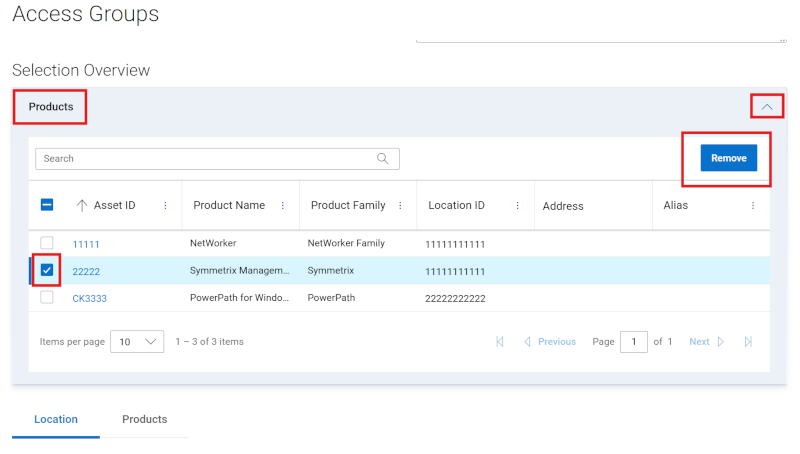The height and width of the screenshot is (454, 800).
Task: Open asset link CK3333
Action: (x=90, y=298)
